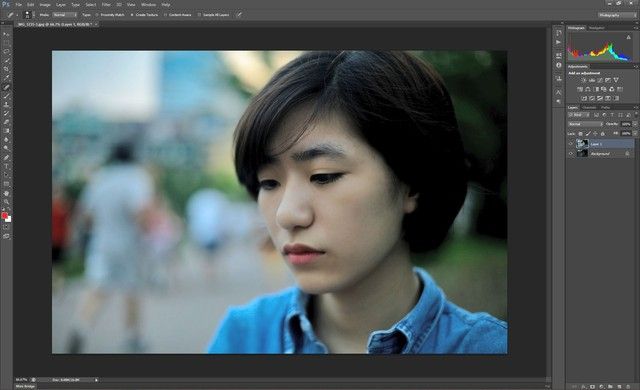This screenshot has width=640, height=390.
Task: Select the Hand tool
Action: [x=6, y=193]
